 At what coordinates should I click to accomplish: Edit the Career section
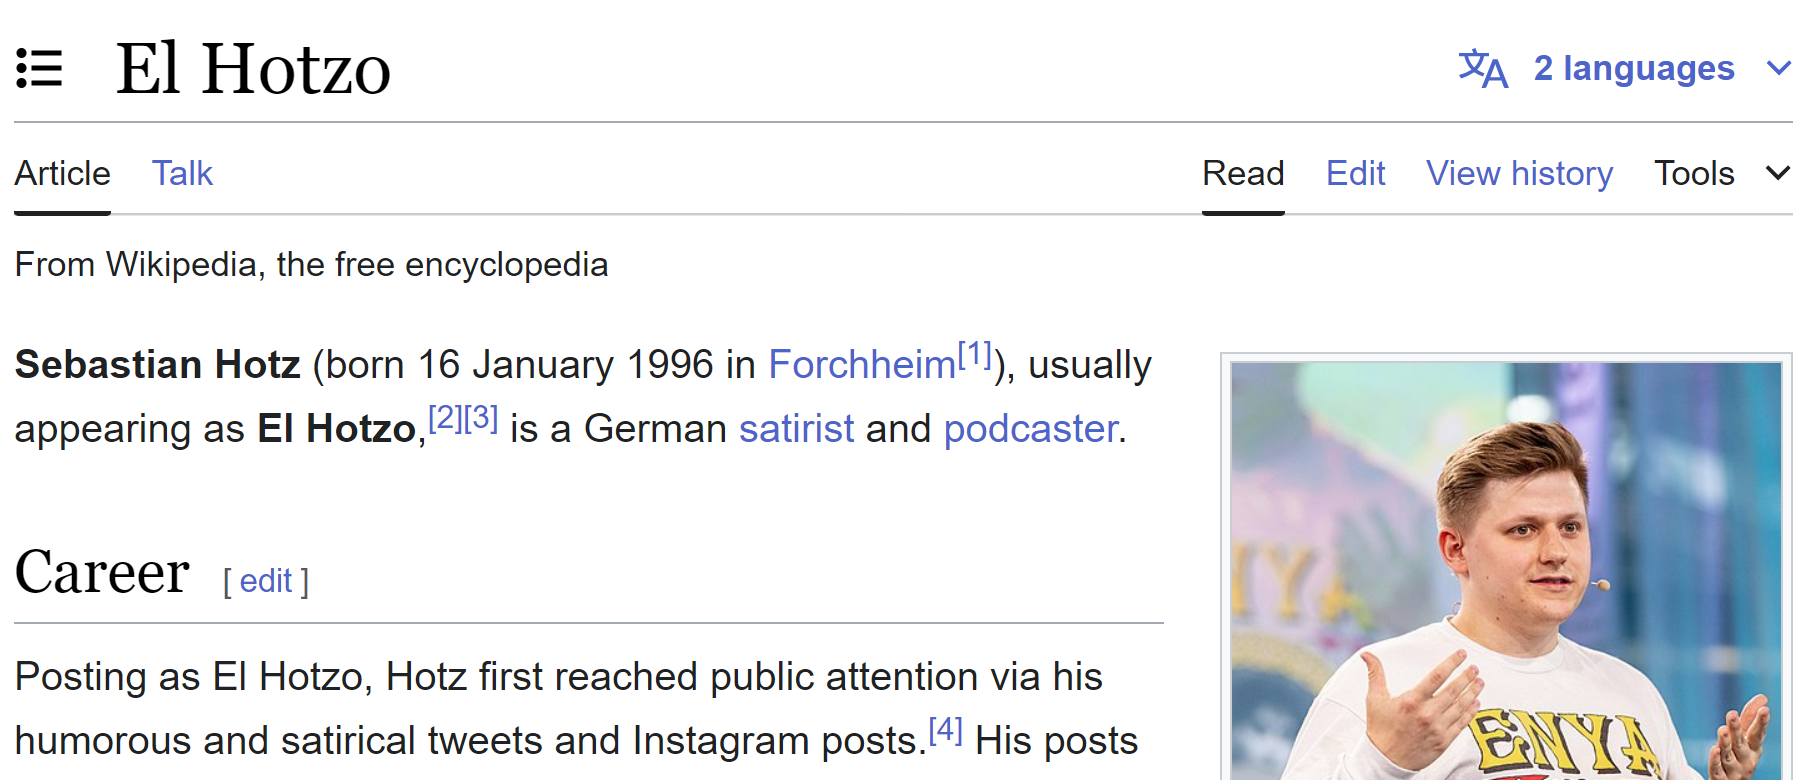coord(265,581)
